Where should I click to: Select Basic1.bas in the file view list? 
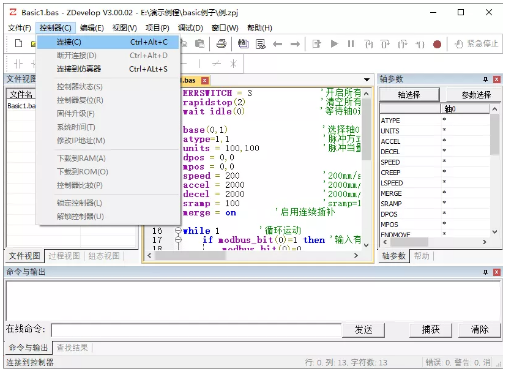(21, 106)
